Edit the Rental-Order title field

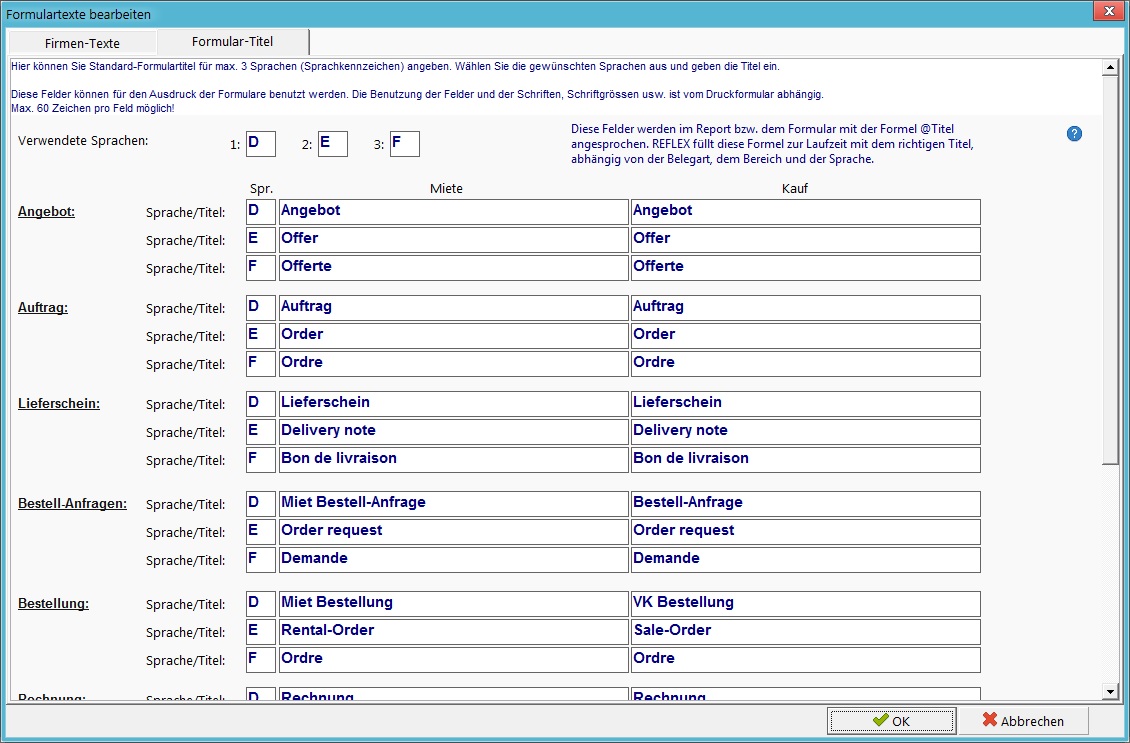(452, 632)
